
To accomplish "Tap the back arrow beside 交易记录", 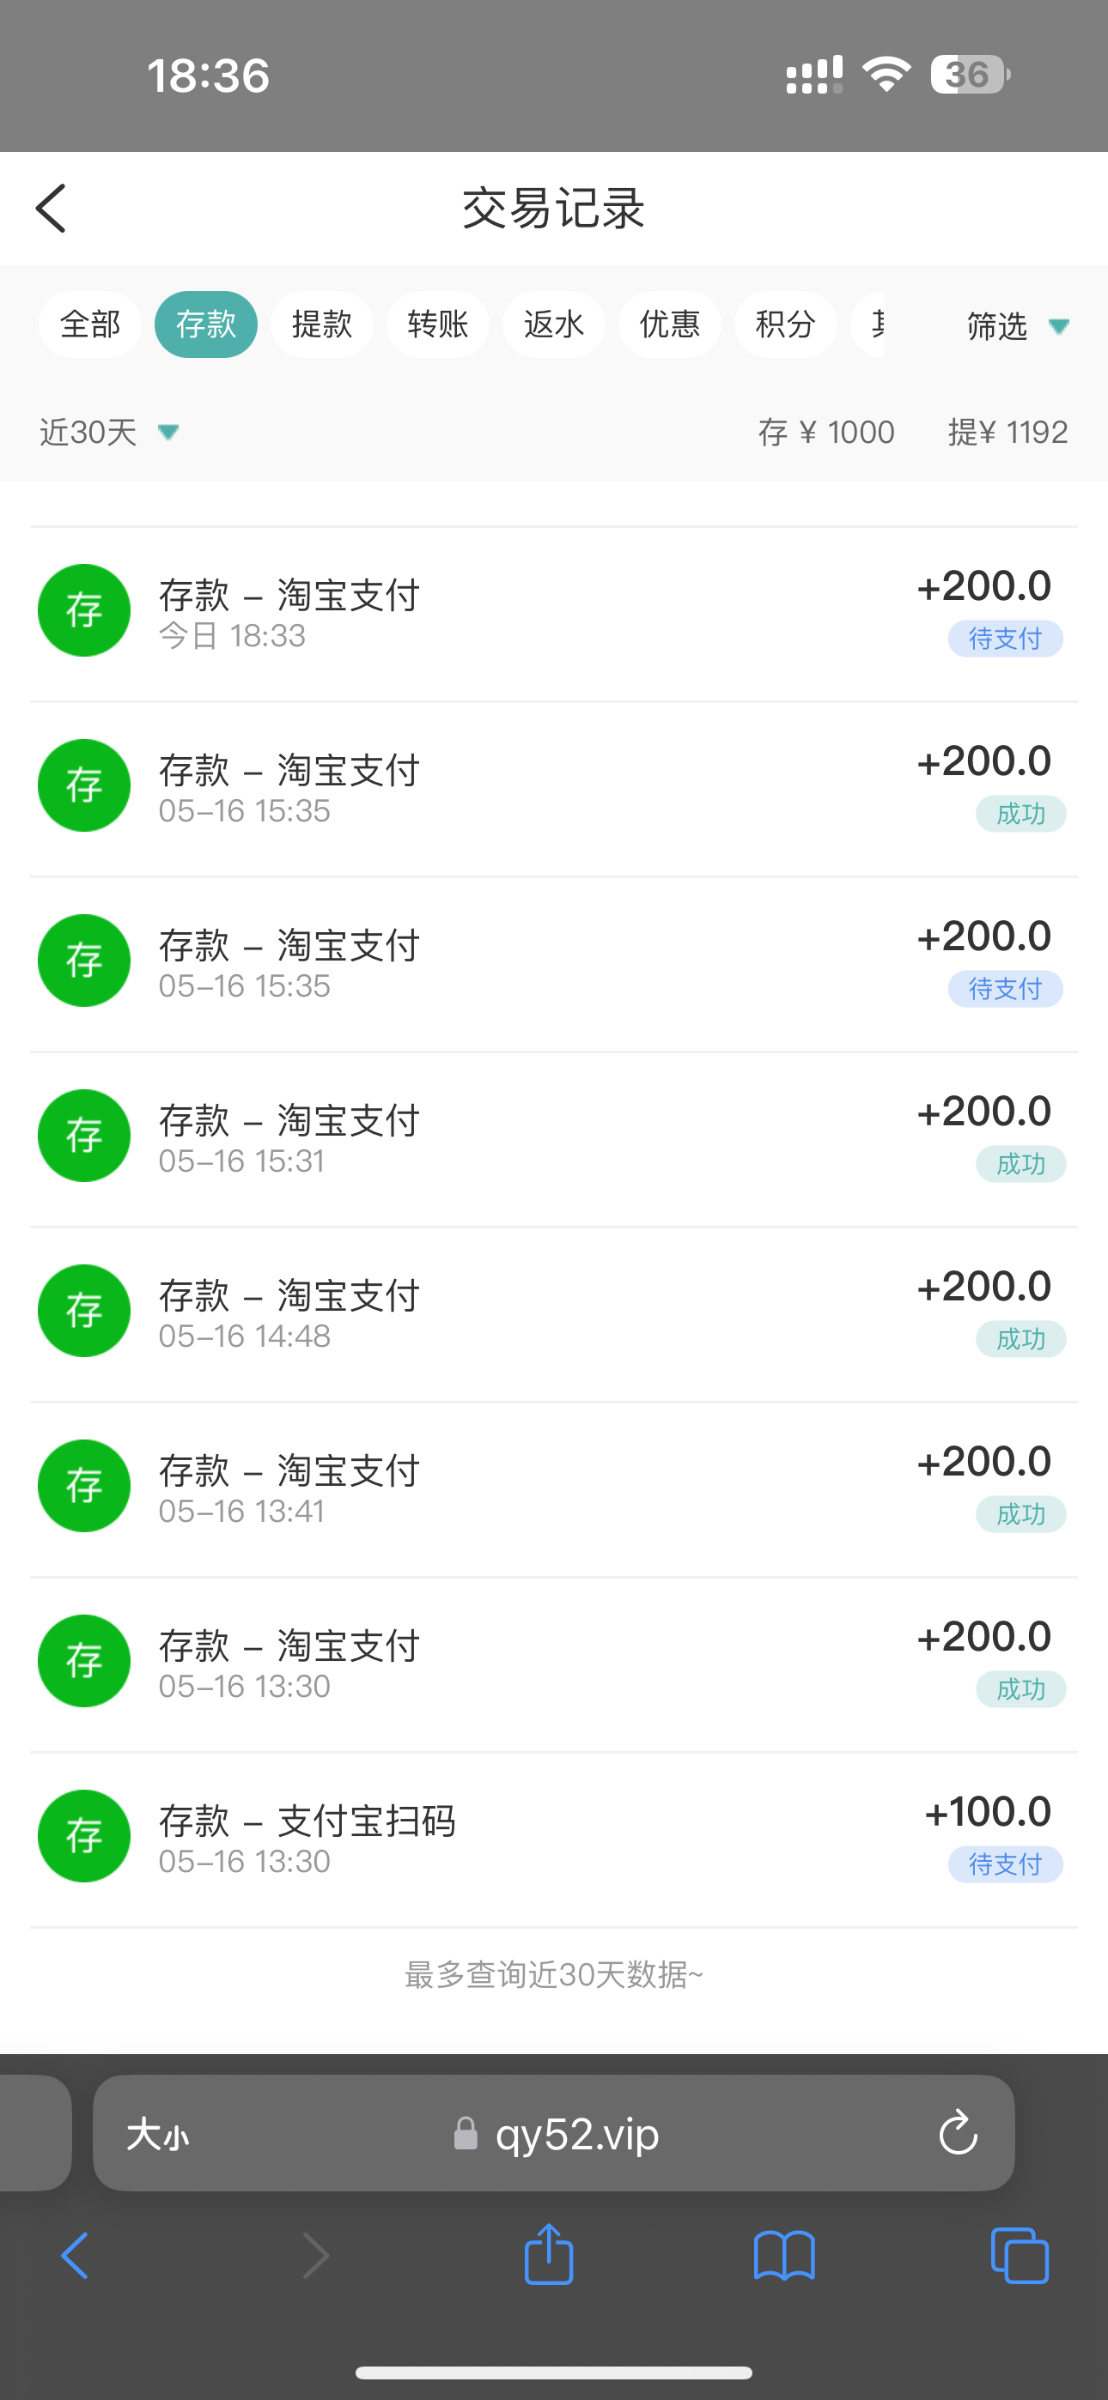I will coord(51,208).
